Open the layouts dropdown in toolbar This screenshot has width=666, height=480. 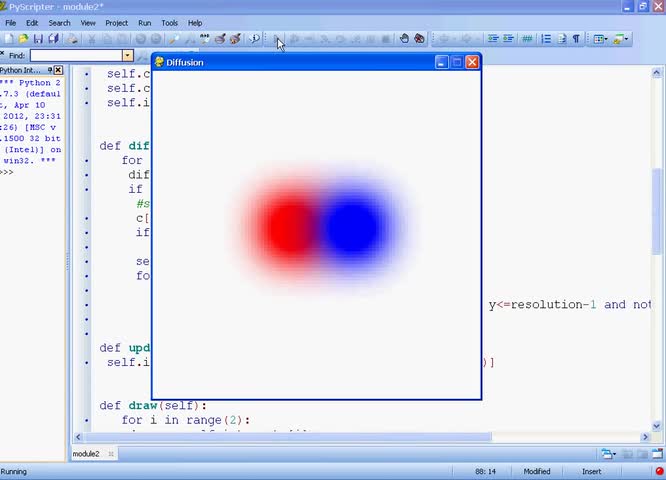coord(600,39)
